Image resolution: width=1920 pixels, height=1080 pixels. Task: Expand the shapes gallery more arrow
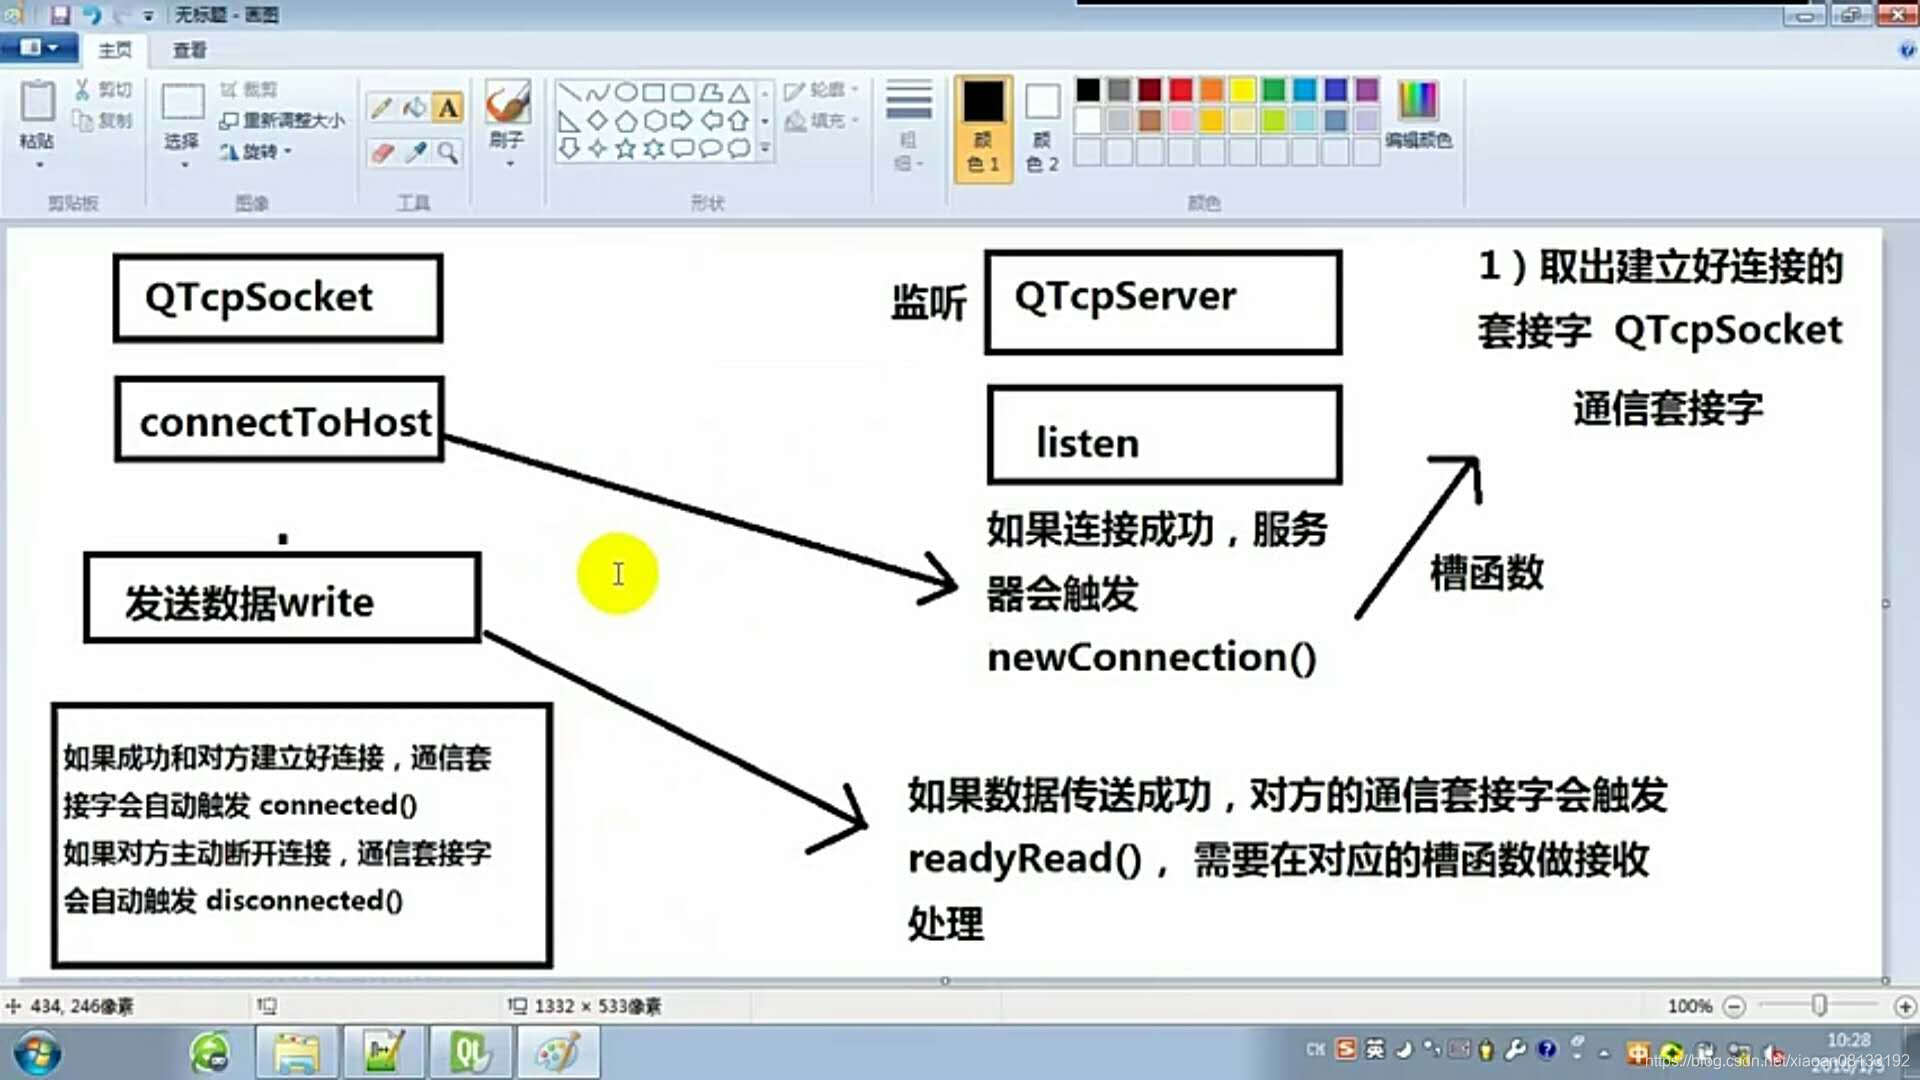[x=765, y=149]
